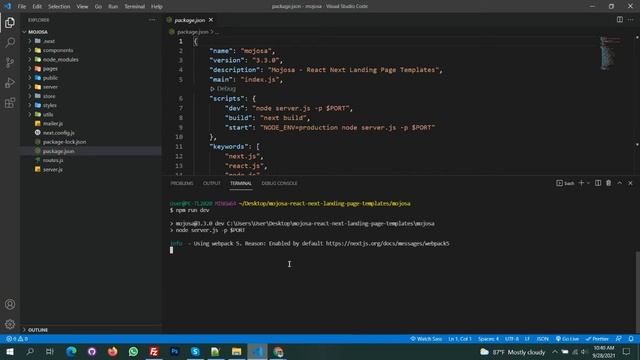Switch to the OUTPUT tab
This screenshot has height=360, width=640.
click(x=211, y=183)
